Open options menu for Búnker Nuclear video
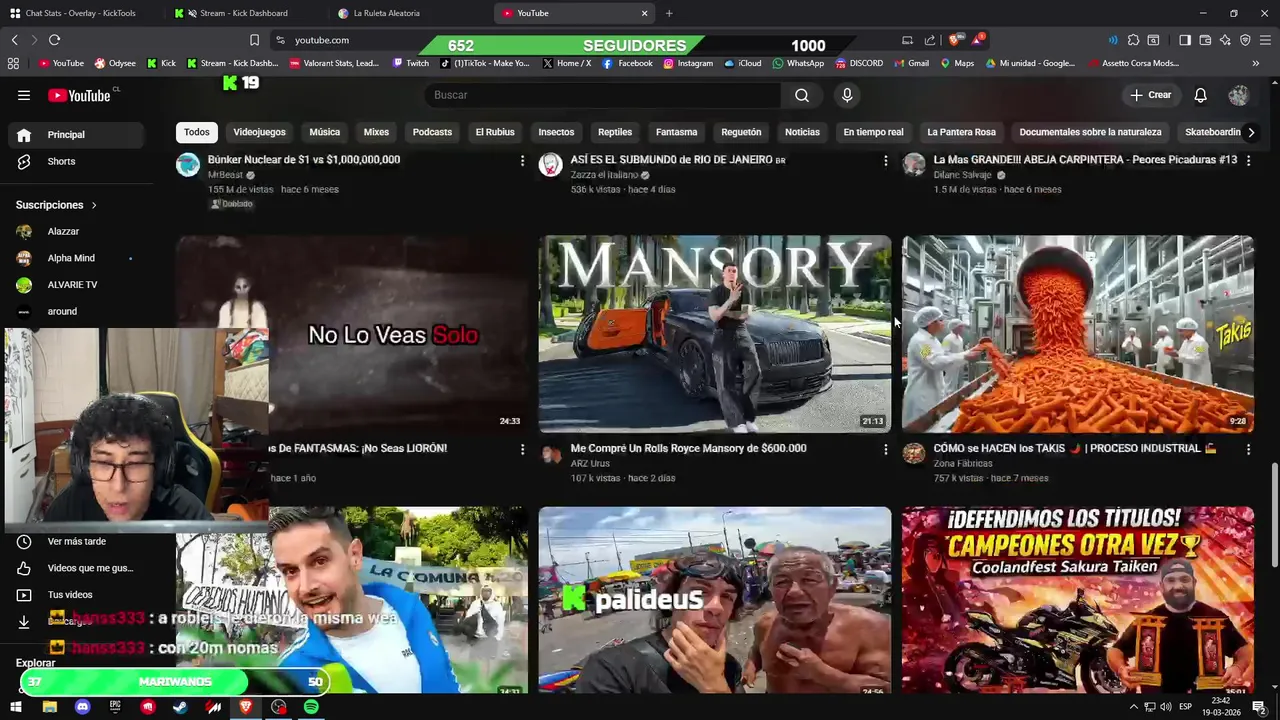This screenshot has height=720, width=1280. [522, 160]
